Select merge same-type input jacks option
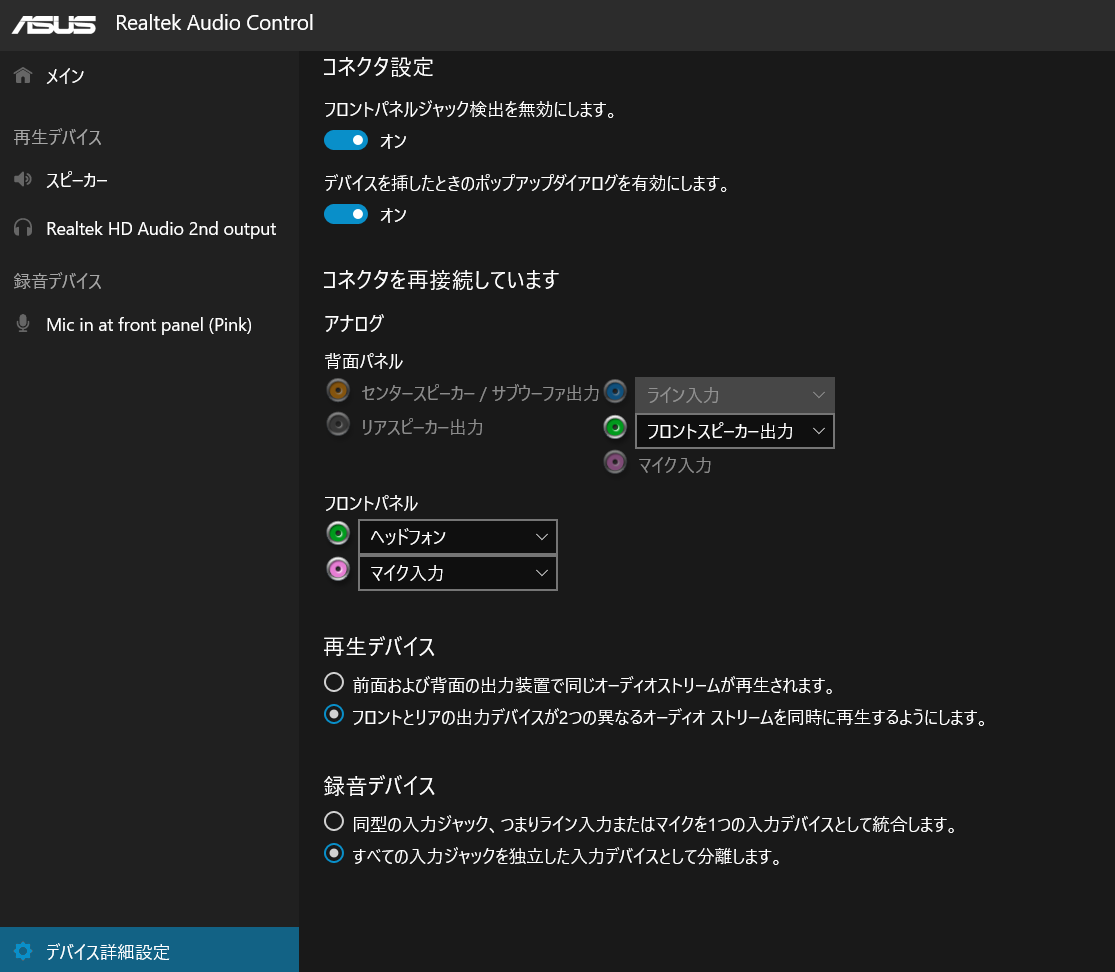 tap(334, 822)
